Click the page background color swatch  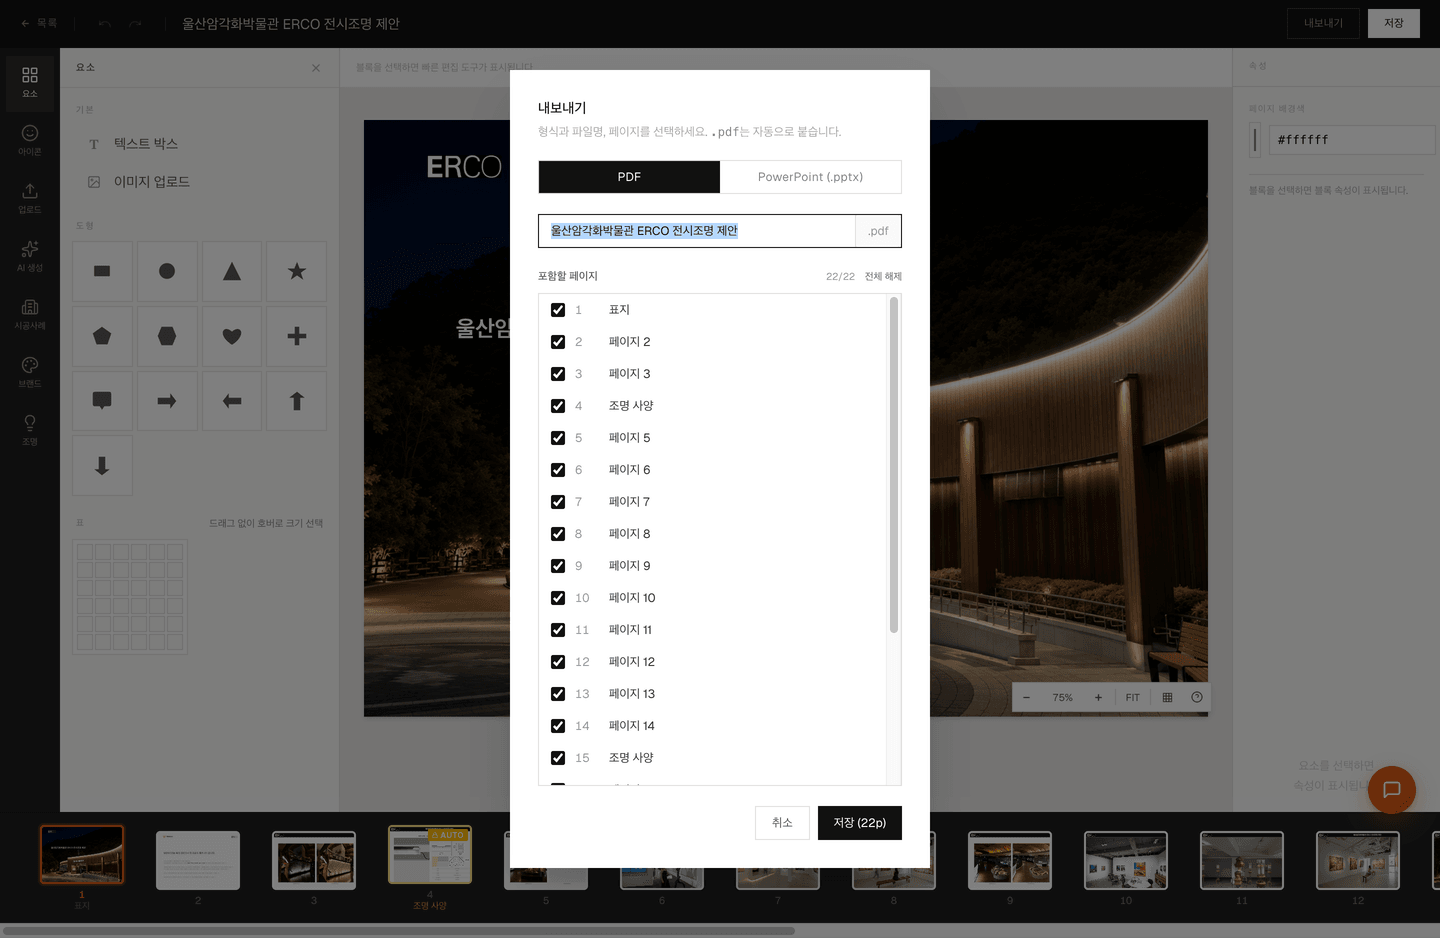[1255, 140]
